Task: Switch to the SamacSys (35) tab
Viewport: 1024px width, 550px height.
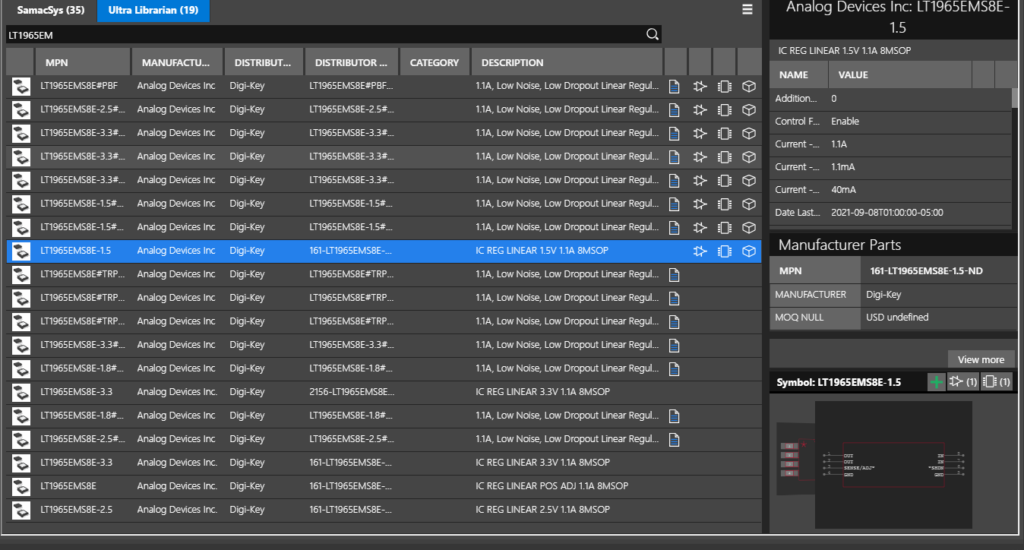Action: tap(50, 10)
